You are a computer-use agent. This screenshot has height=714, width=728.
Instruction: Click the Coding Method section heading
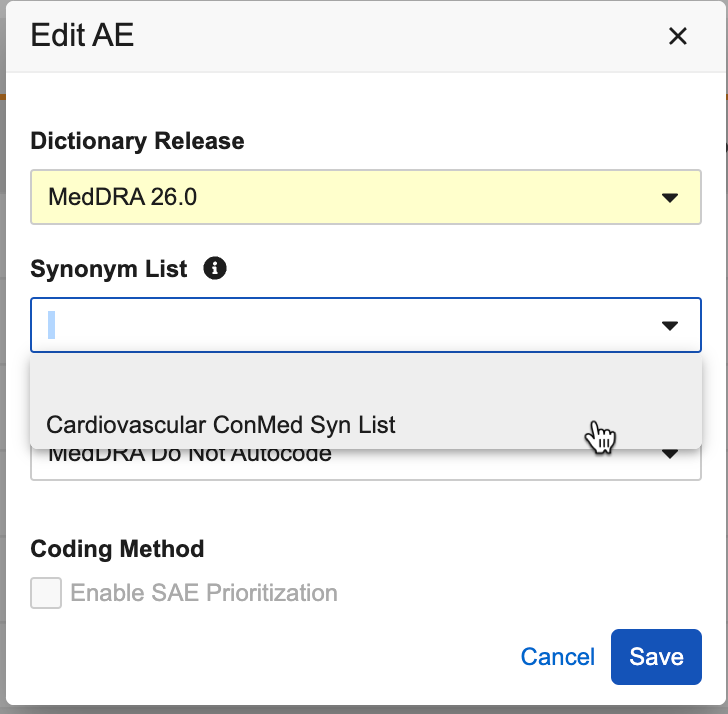pos(117,549)
